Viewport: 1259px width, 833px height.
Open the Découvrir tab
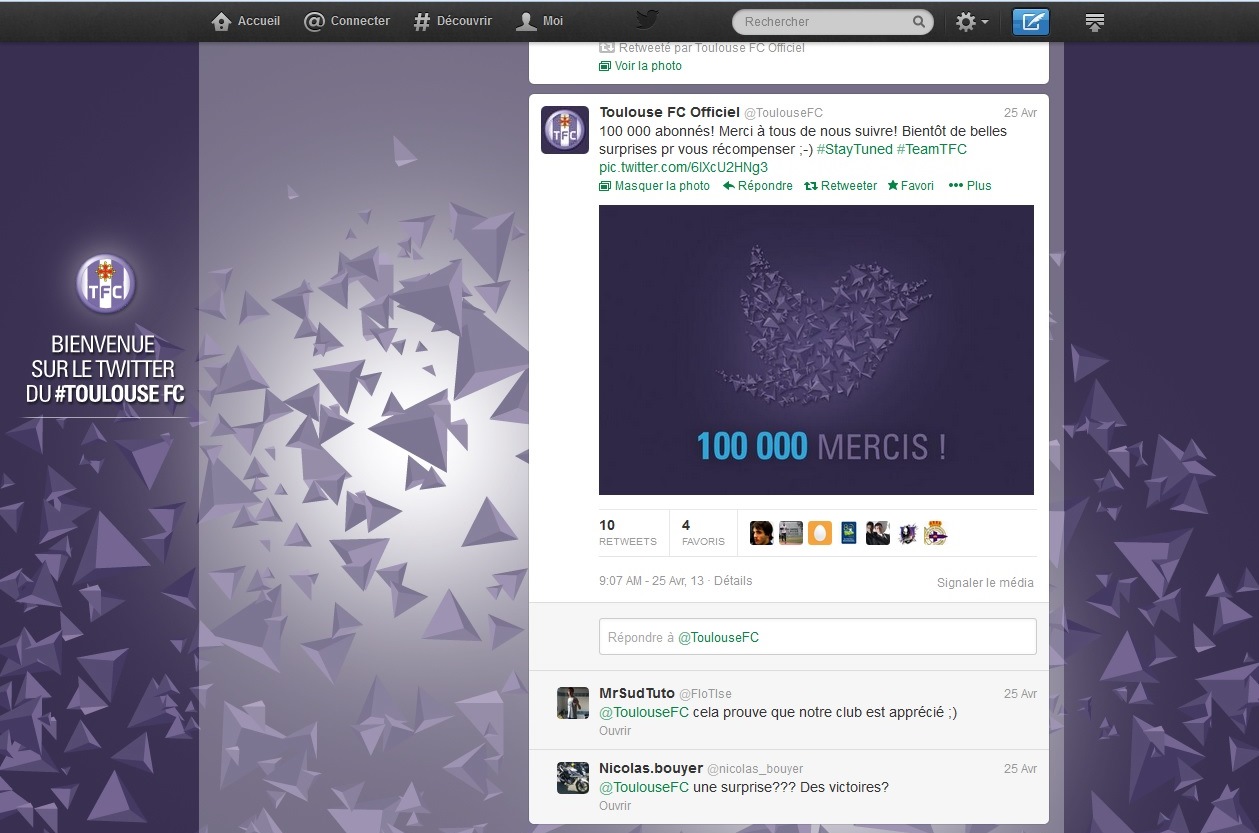pos(453,21)
